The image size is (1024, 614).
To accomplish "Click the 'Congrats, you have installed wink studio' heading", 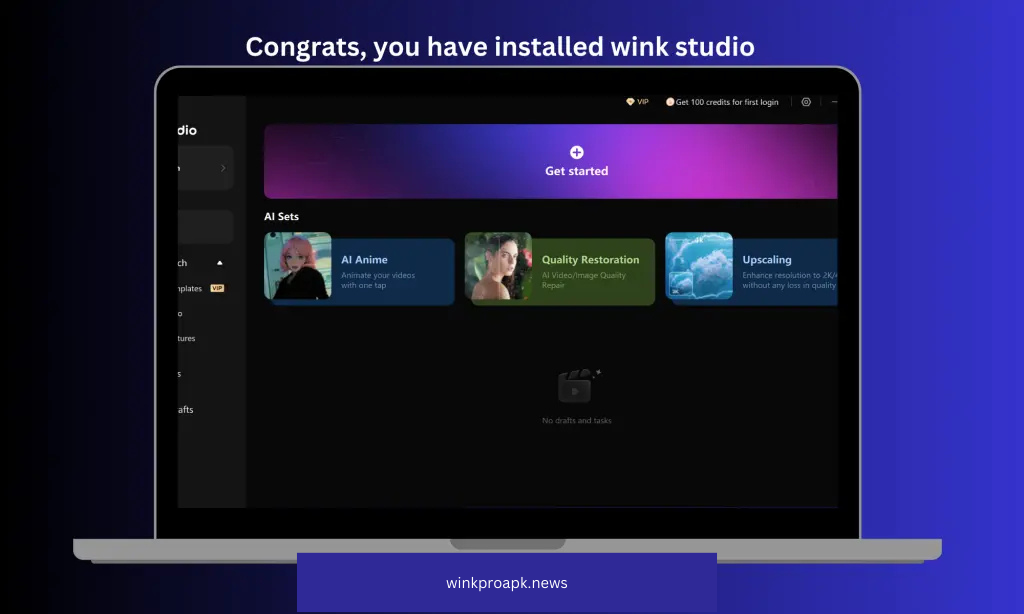I will pos(500,47).
